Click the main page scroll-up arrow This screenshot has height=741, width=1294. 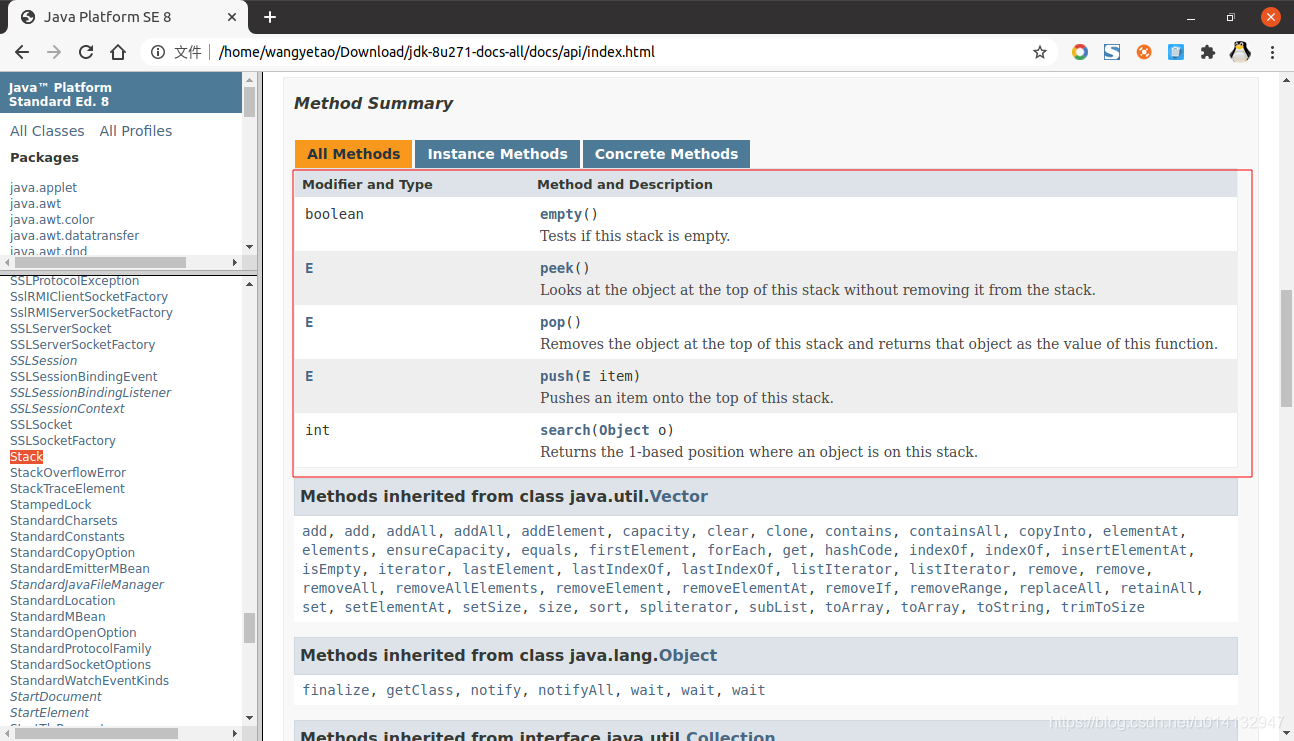1286,81
